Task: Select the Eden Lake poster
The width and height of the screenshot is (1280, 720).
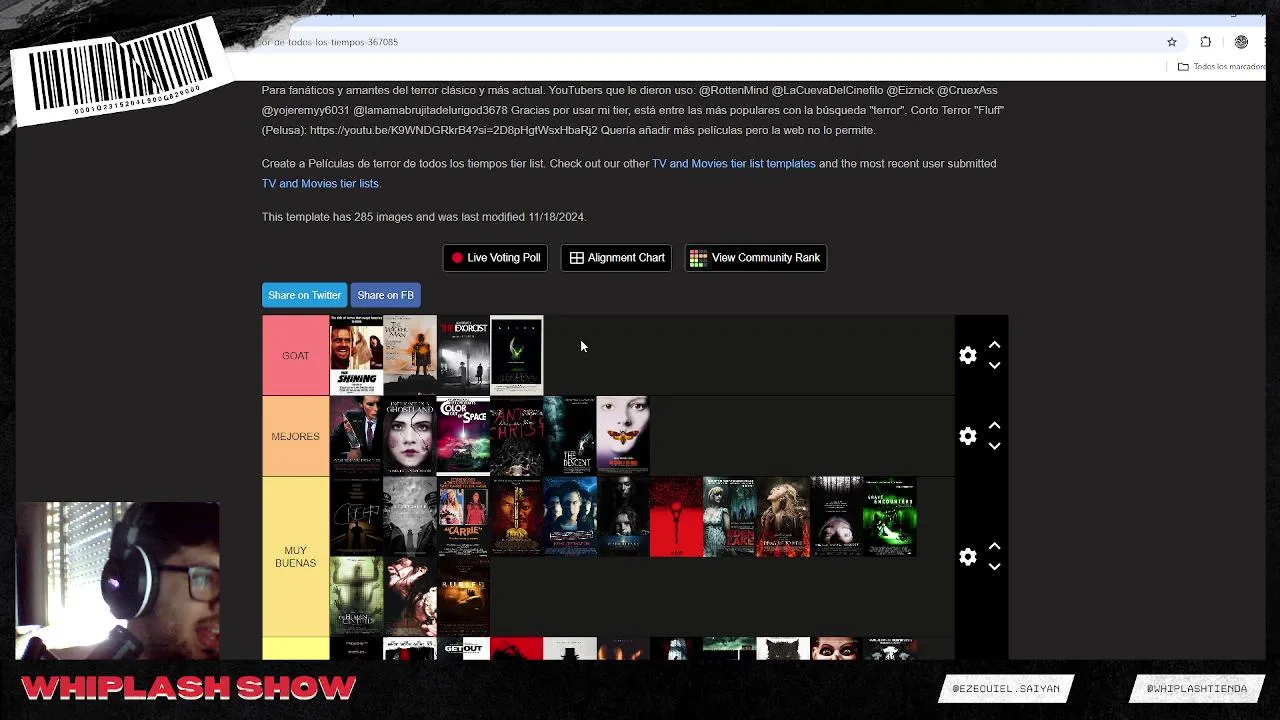Action: 730,517
